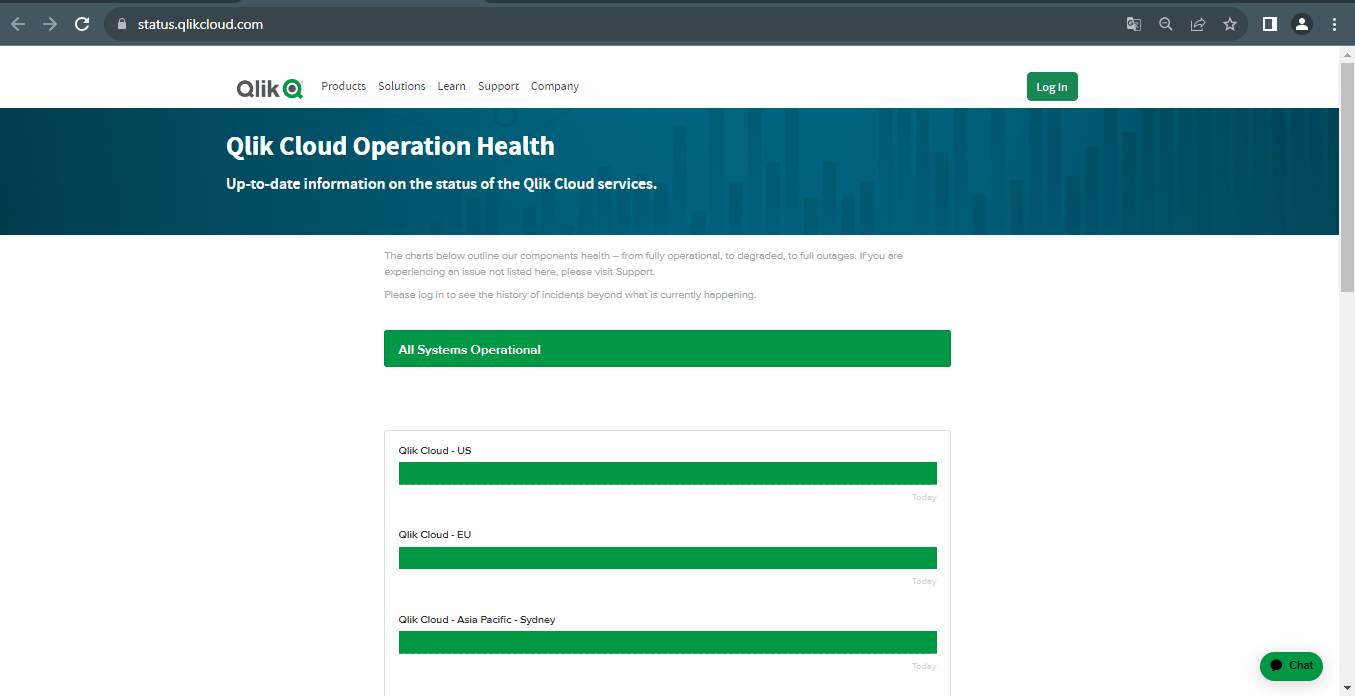The image size is (1355, 696).
Task: Open the Google Translate icon in address bar
Action: 1134,24
